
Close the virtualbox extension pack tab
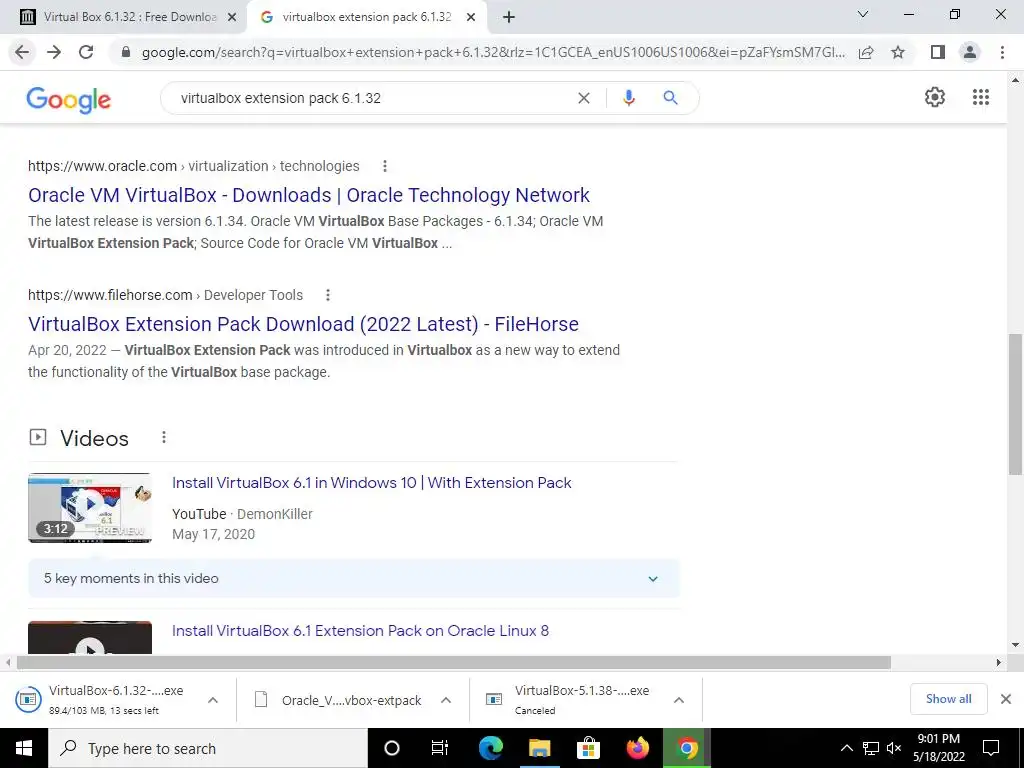point(471,18)
